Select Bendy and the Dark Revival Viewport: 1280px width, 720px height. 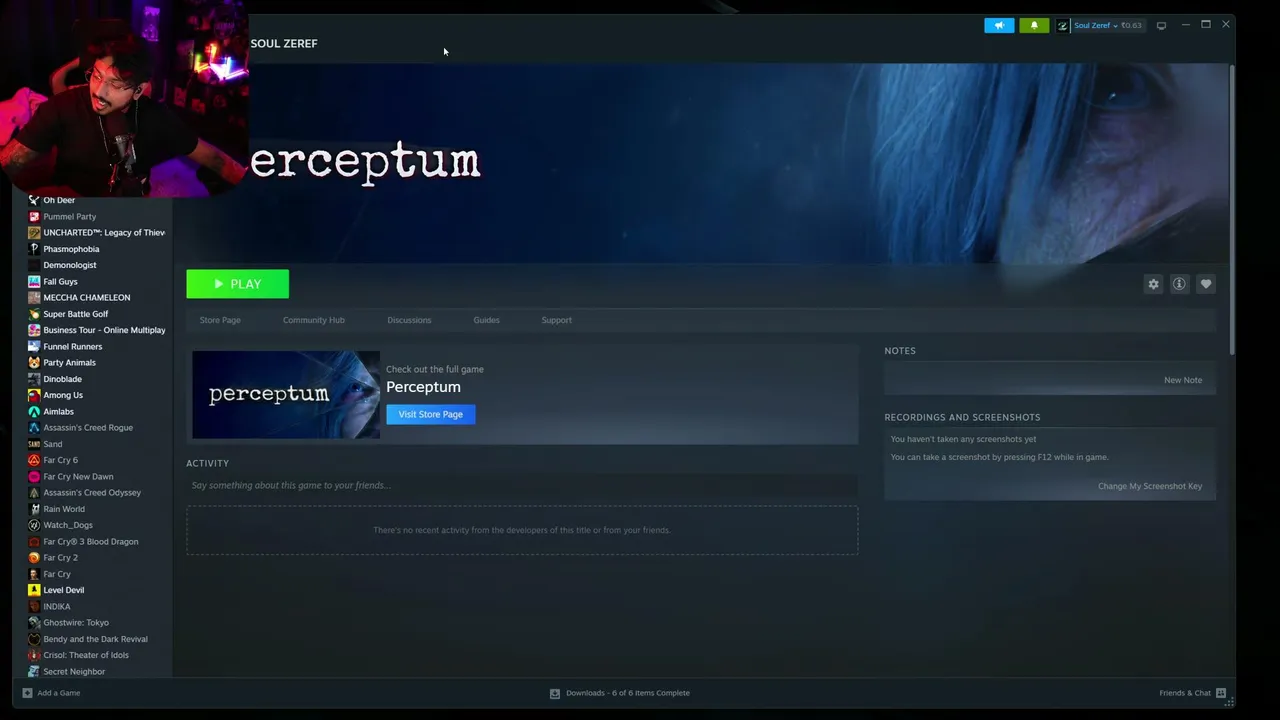click(x=95, y=639)
